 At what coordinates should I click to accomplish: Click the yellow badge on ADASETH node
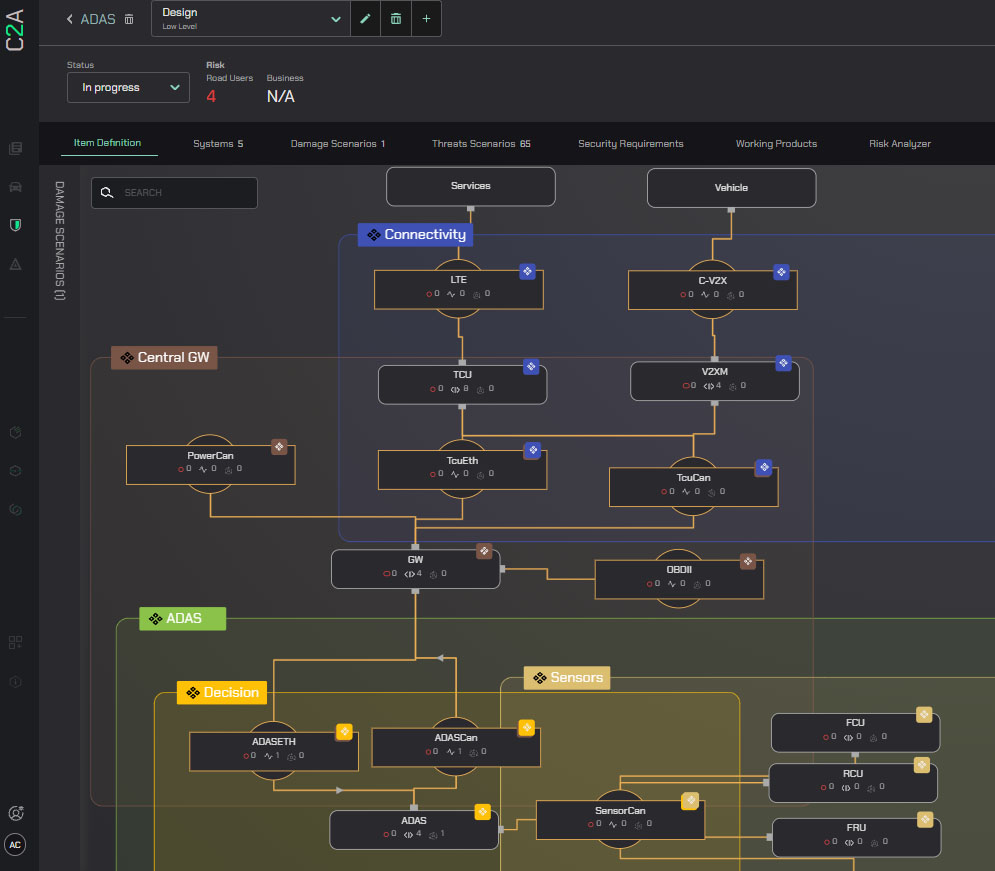[x=344, y=732]
